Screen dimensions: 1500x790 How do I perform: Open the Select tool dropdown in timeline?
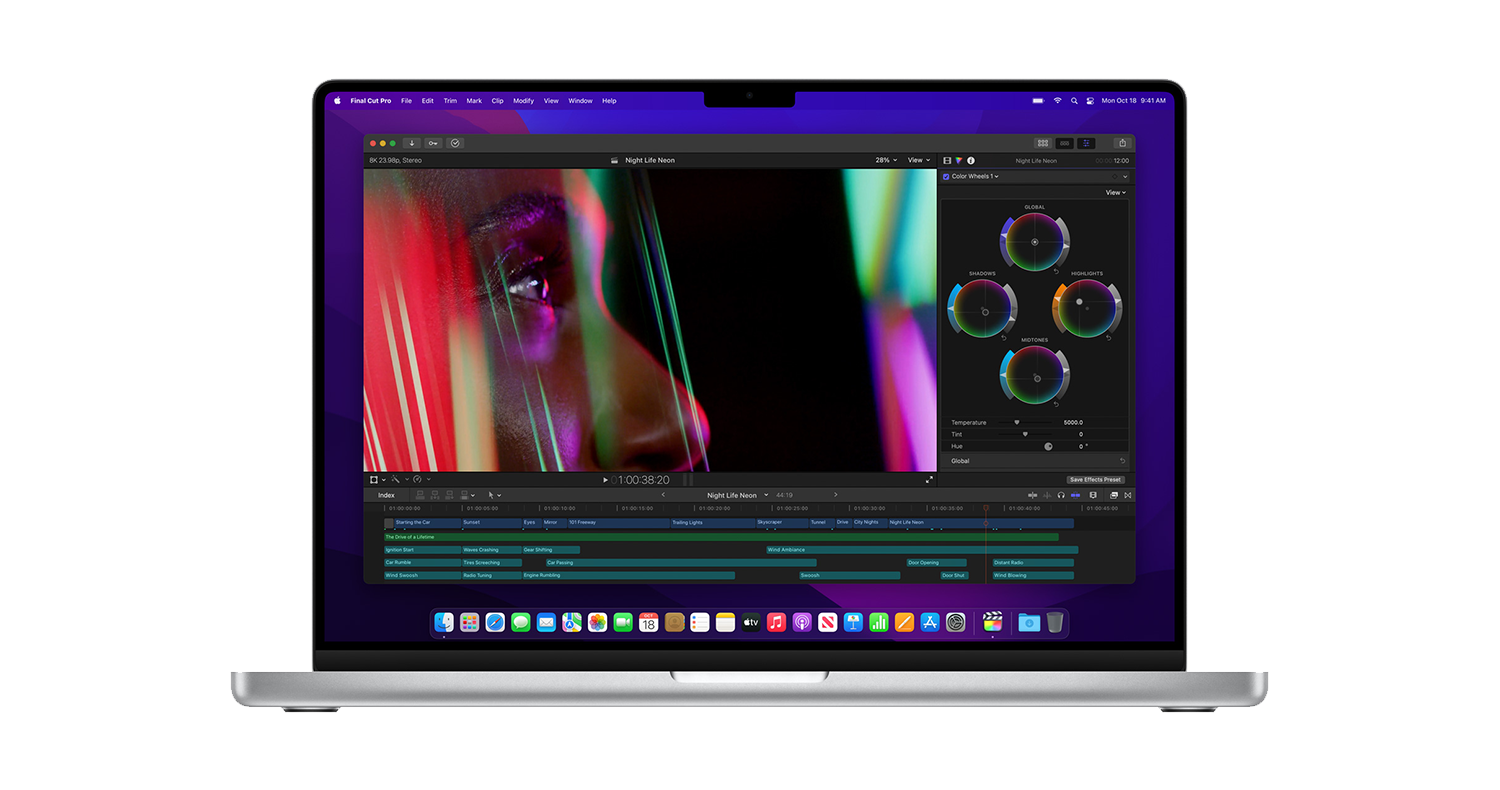tap(494, 495)
